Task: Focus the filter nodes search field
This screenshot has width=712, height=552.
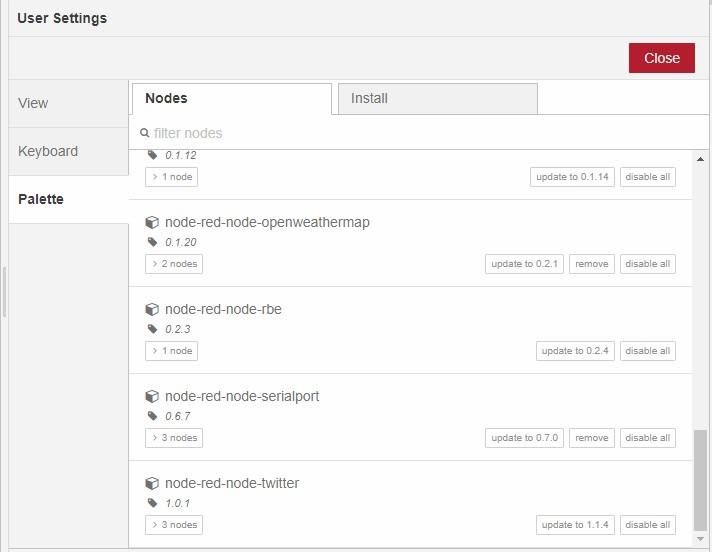Action: 418,133
